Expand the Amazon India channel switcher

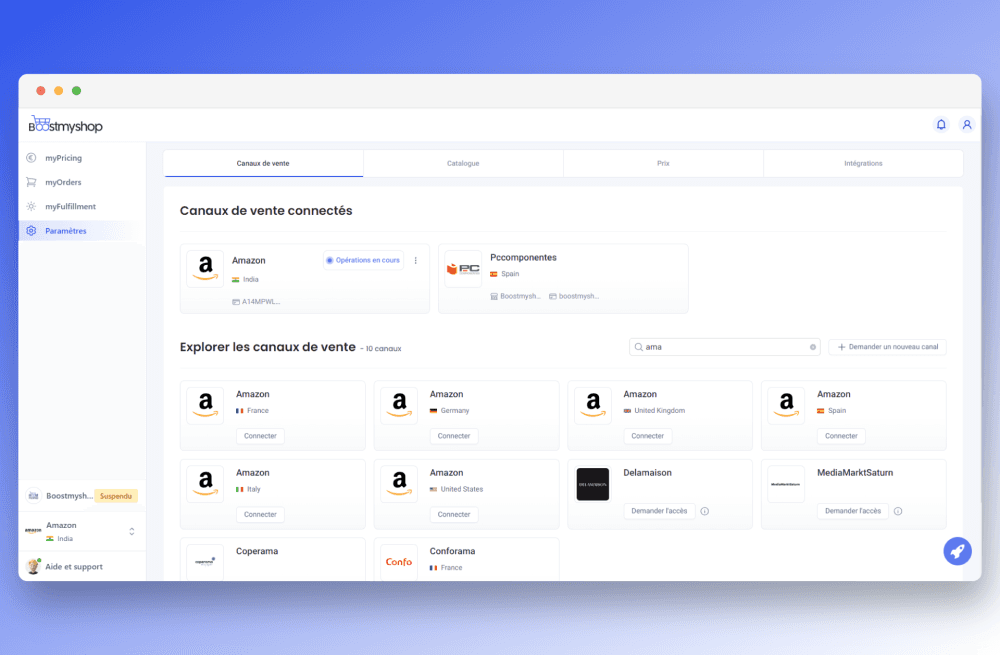[131, 531]
